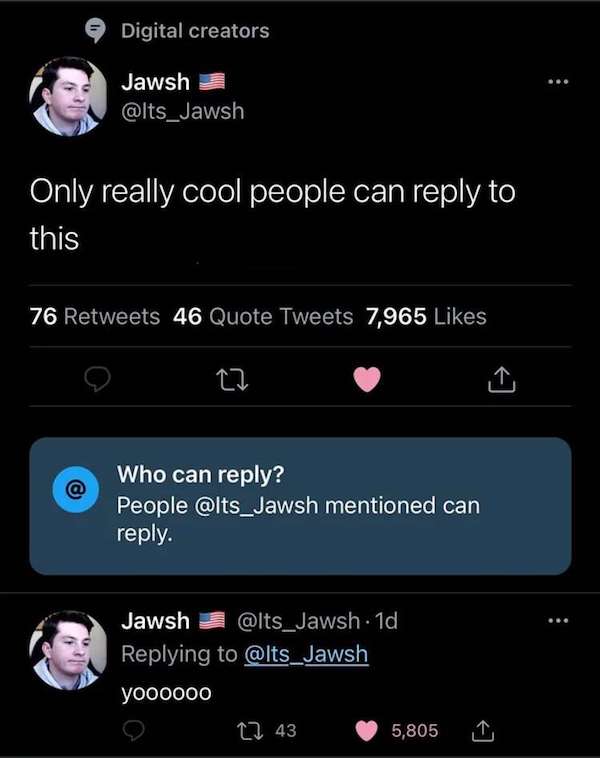This screenshot has width=600, height=758.
Task: Click the blue @ mention icon
Action: (75, 492)
